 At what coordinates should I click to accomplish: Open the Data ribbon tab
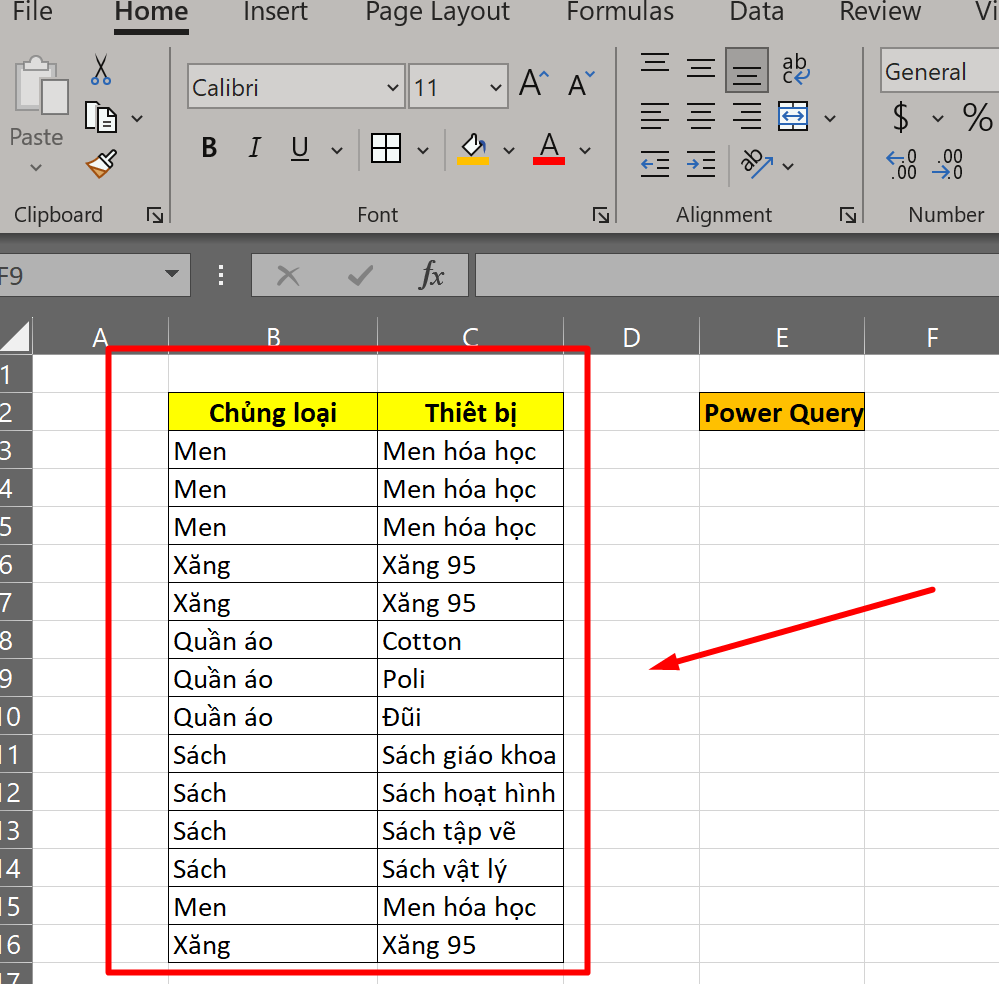756,13
